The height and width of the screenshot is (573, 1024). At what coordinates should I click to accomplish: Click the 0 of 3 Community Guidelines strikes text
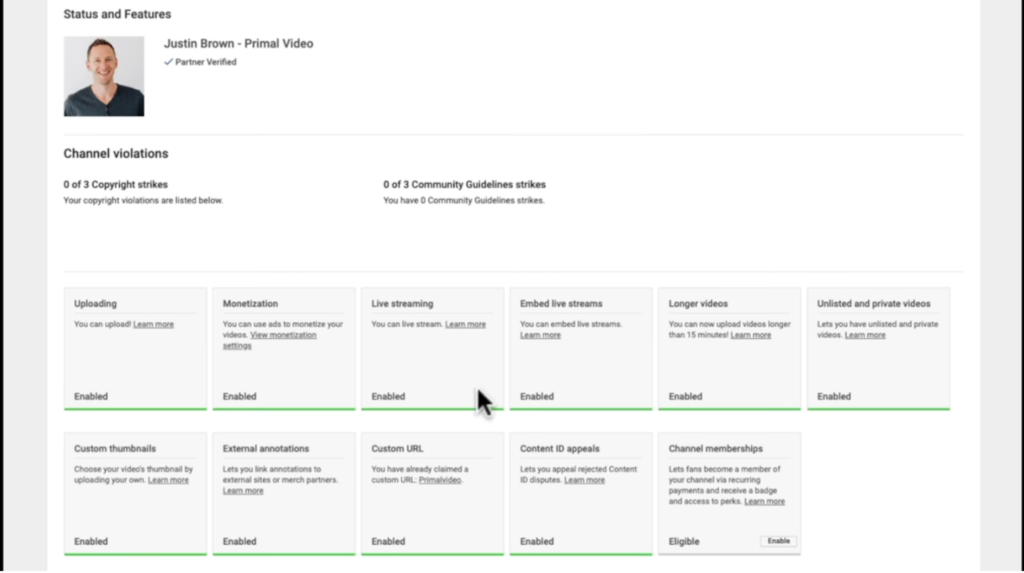(464, 185)
